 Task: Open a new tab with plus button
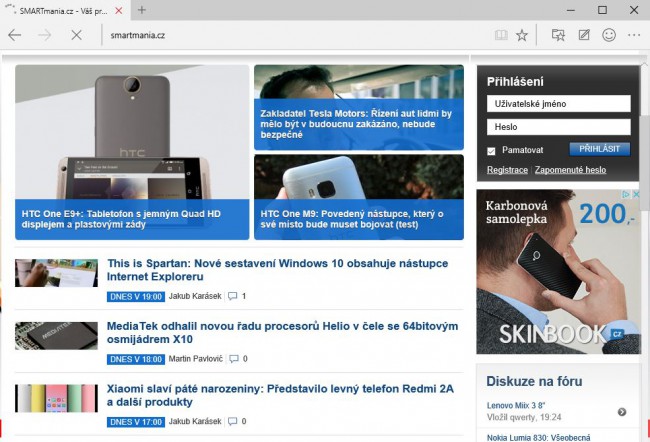[x=142, y=10]
